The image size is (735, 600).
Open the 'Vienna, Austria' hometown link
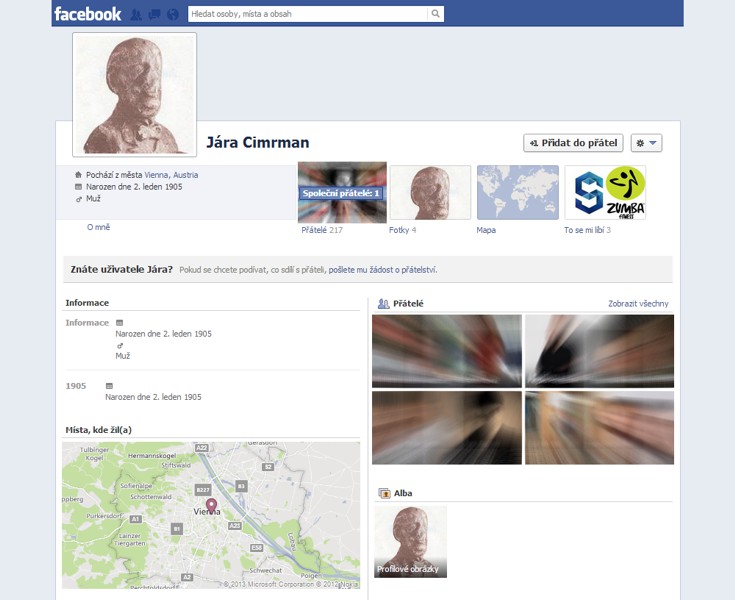tap(171, 175)
